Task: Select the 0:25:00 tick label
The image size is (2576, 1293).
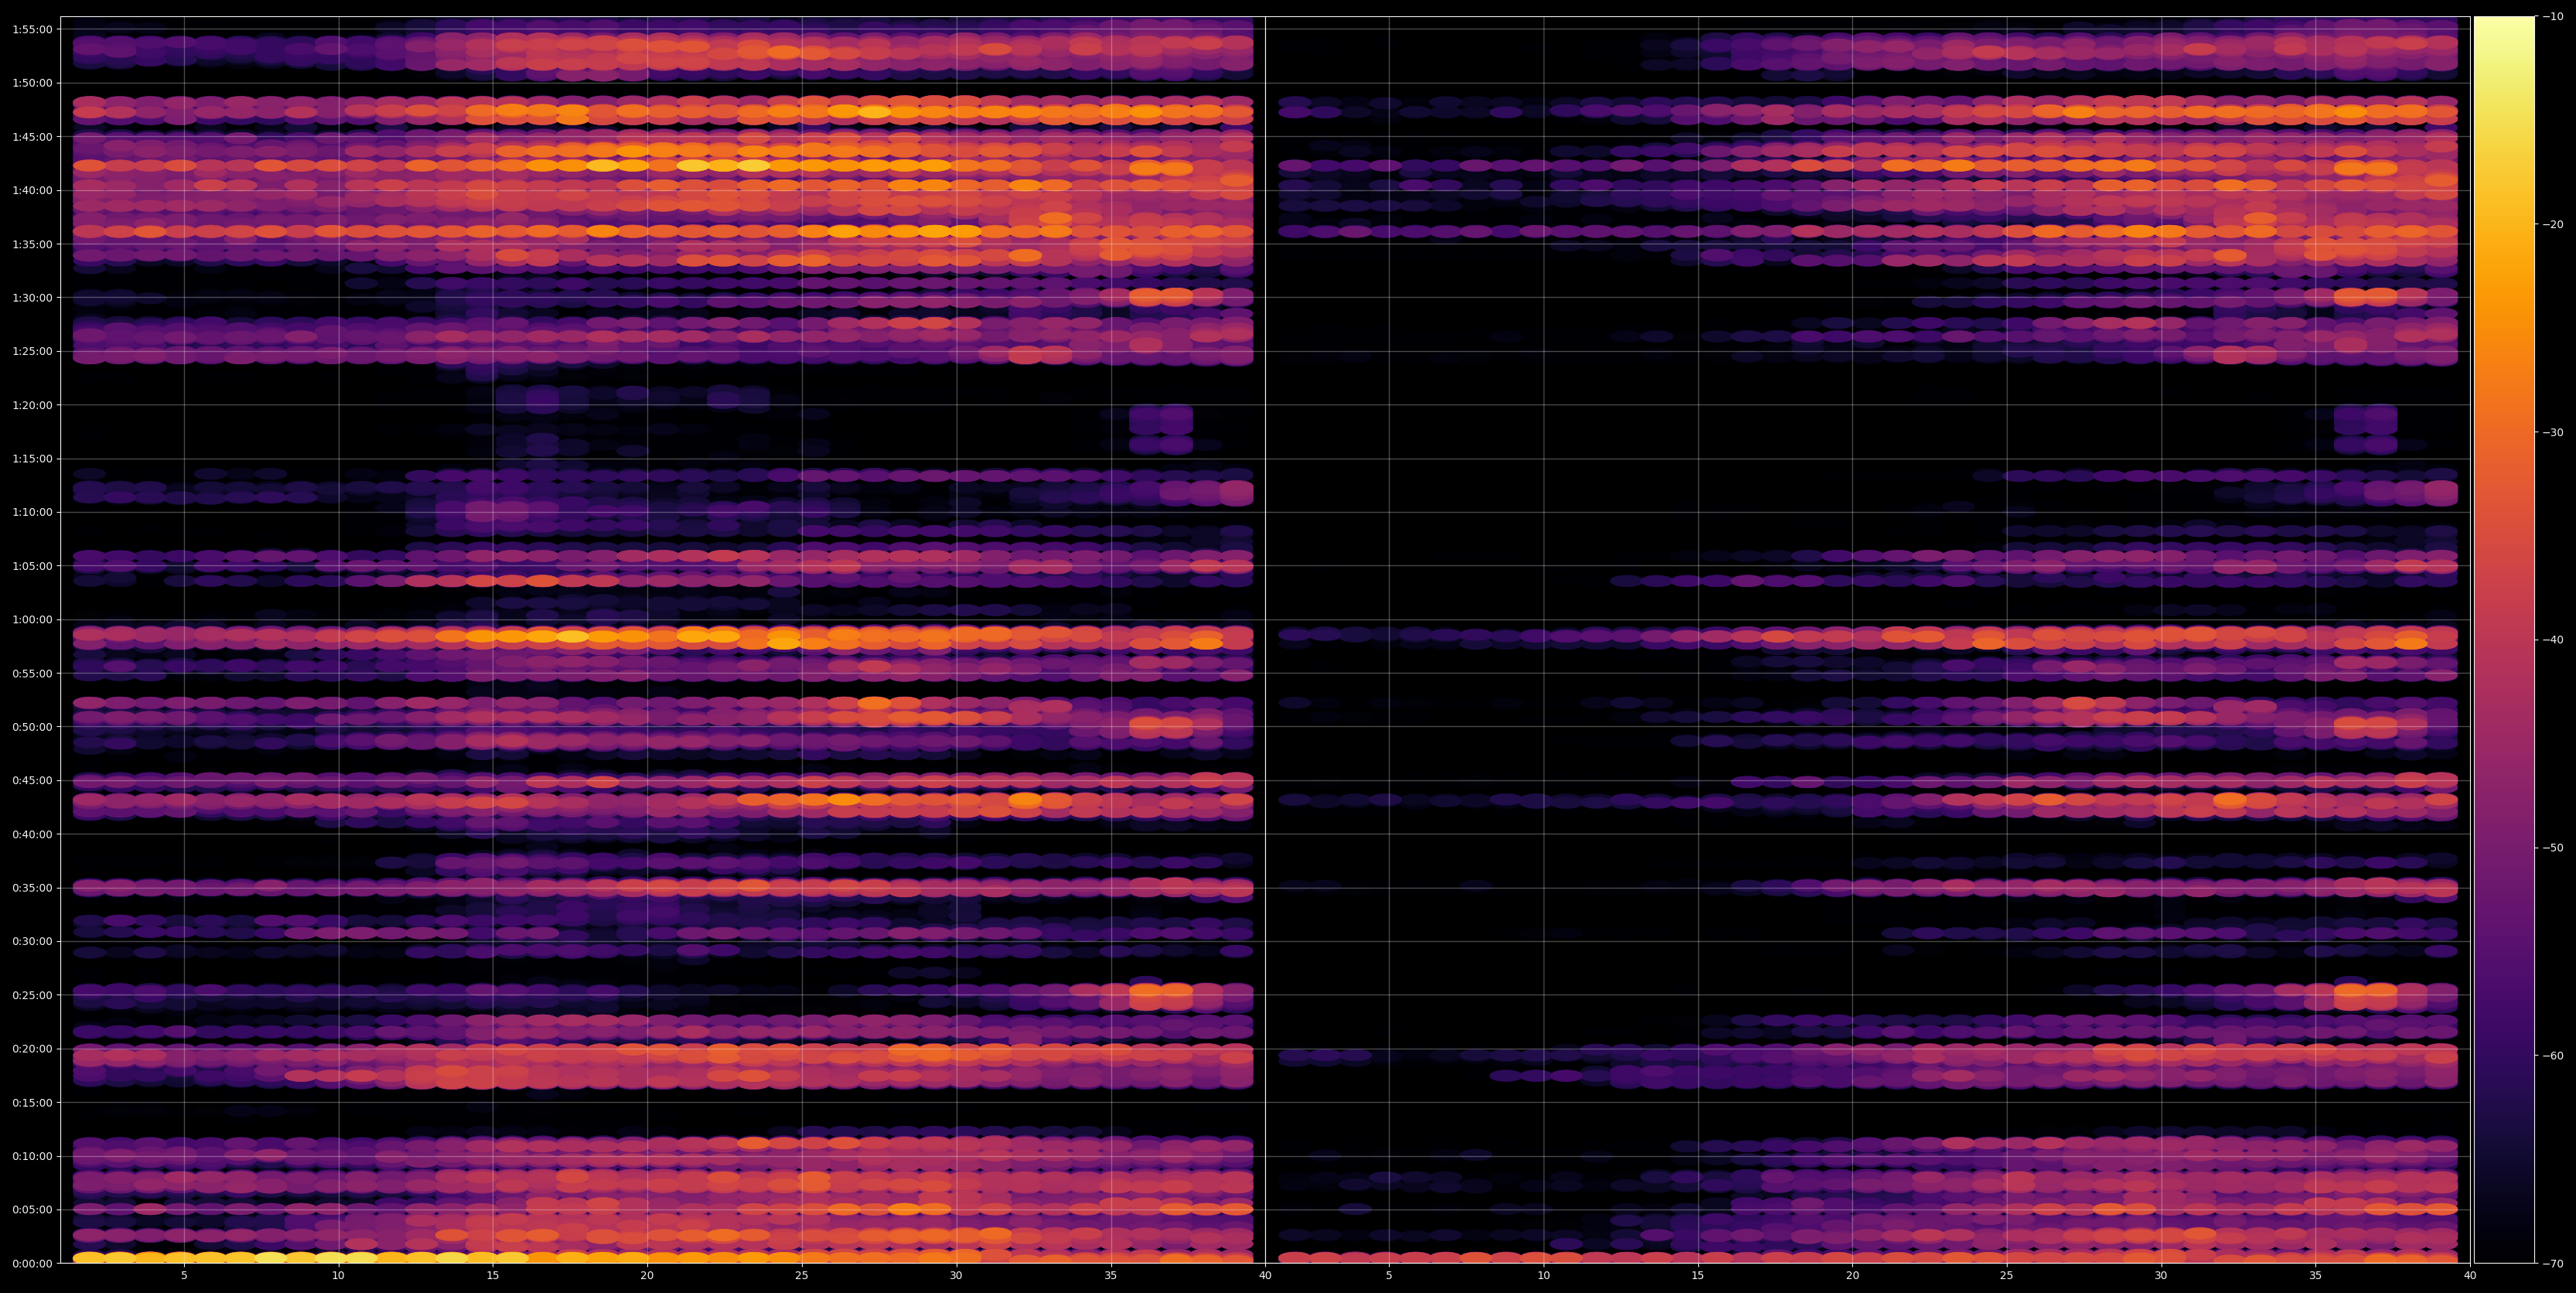Action: [32, 995]
